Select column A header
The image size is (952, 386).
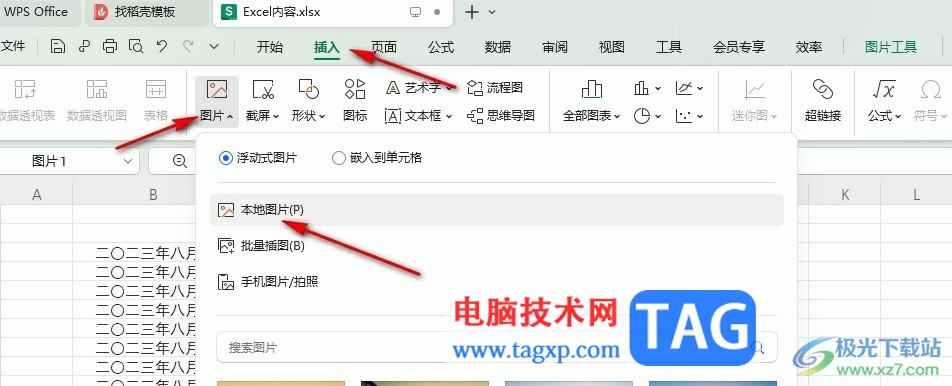pyautogui.click(x=36, y=194)
